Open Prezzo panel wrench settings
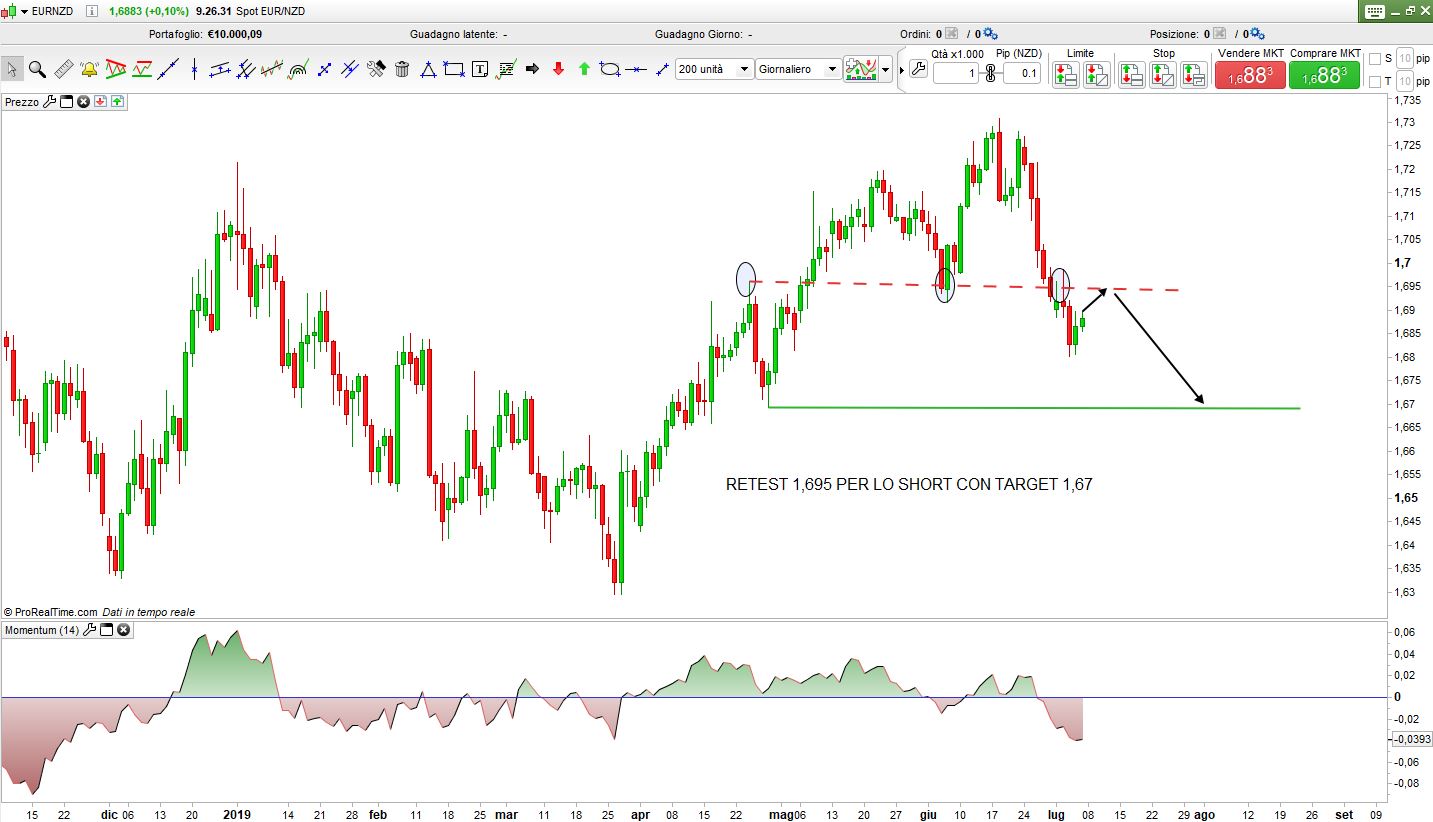Image resolution: width=1433 pixels, height=822 pixels. [49, 101]
